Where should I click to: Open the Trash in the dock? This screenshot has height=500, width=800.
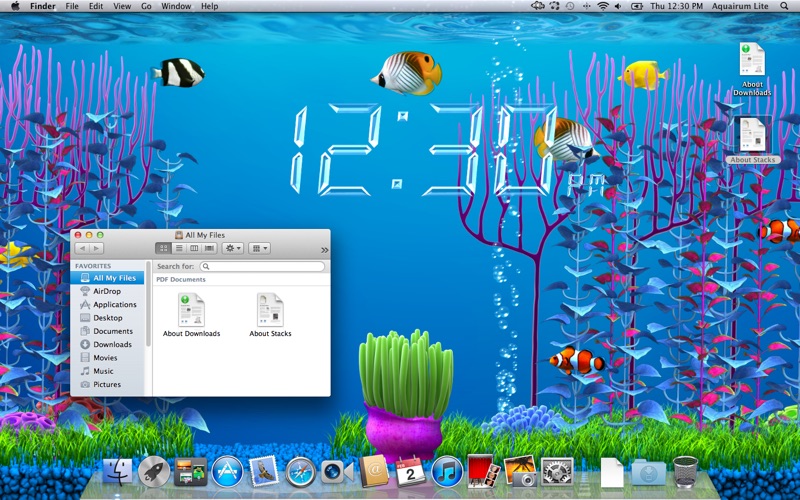686,471
